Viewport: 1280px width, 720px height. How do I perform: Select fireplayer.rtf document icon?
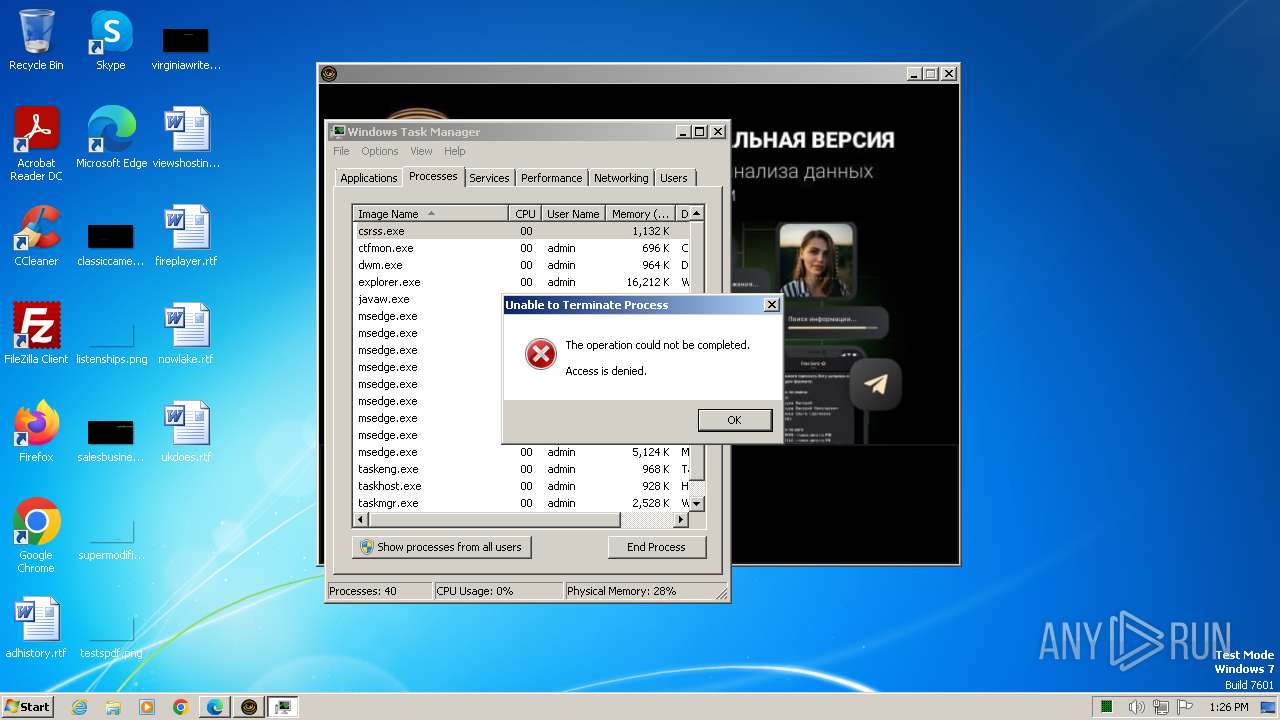[186, 236]
